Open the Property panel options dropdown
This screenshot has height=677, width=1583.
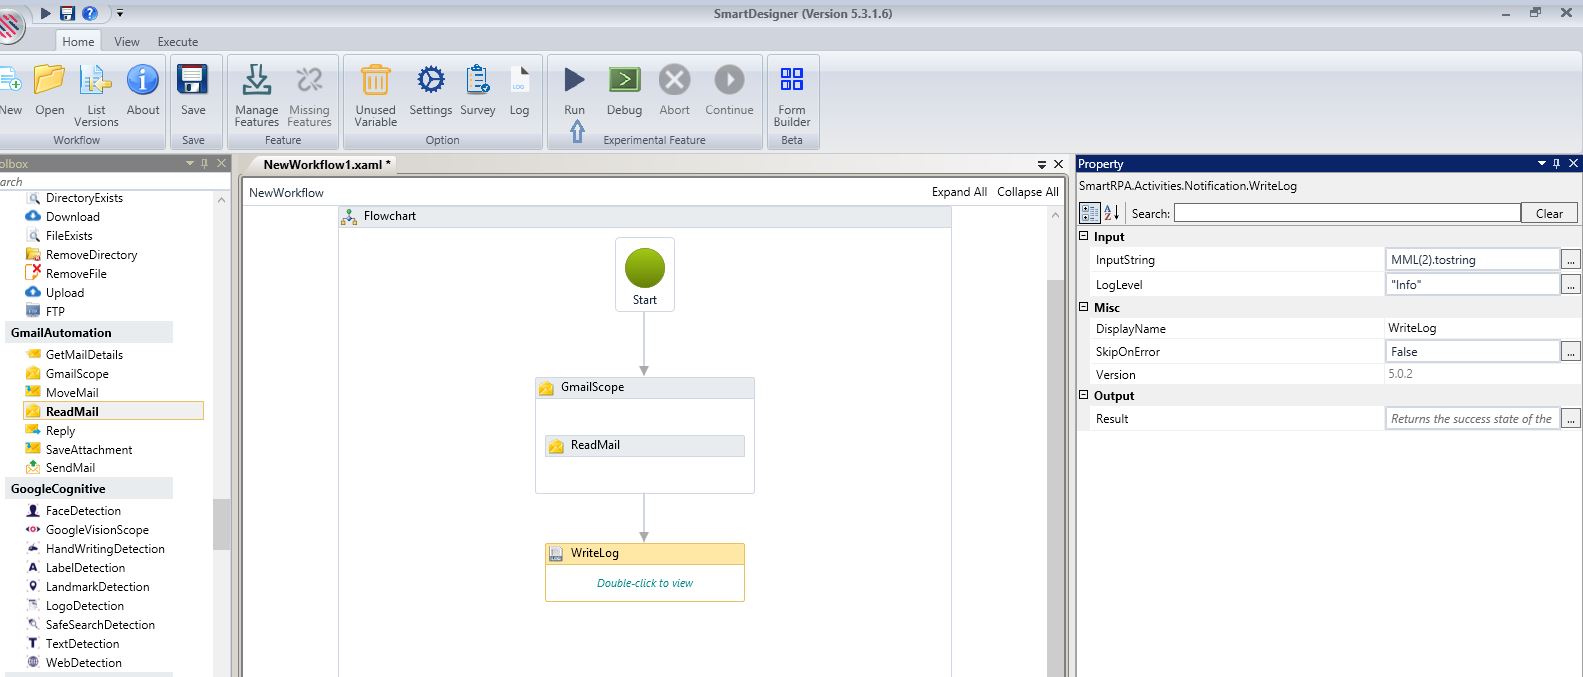(1542, 163)
